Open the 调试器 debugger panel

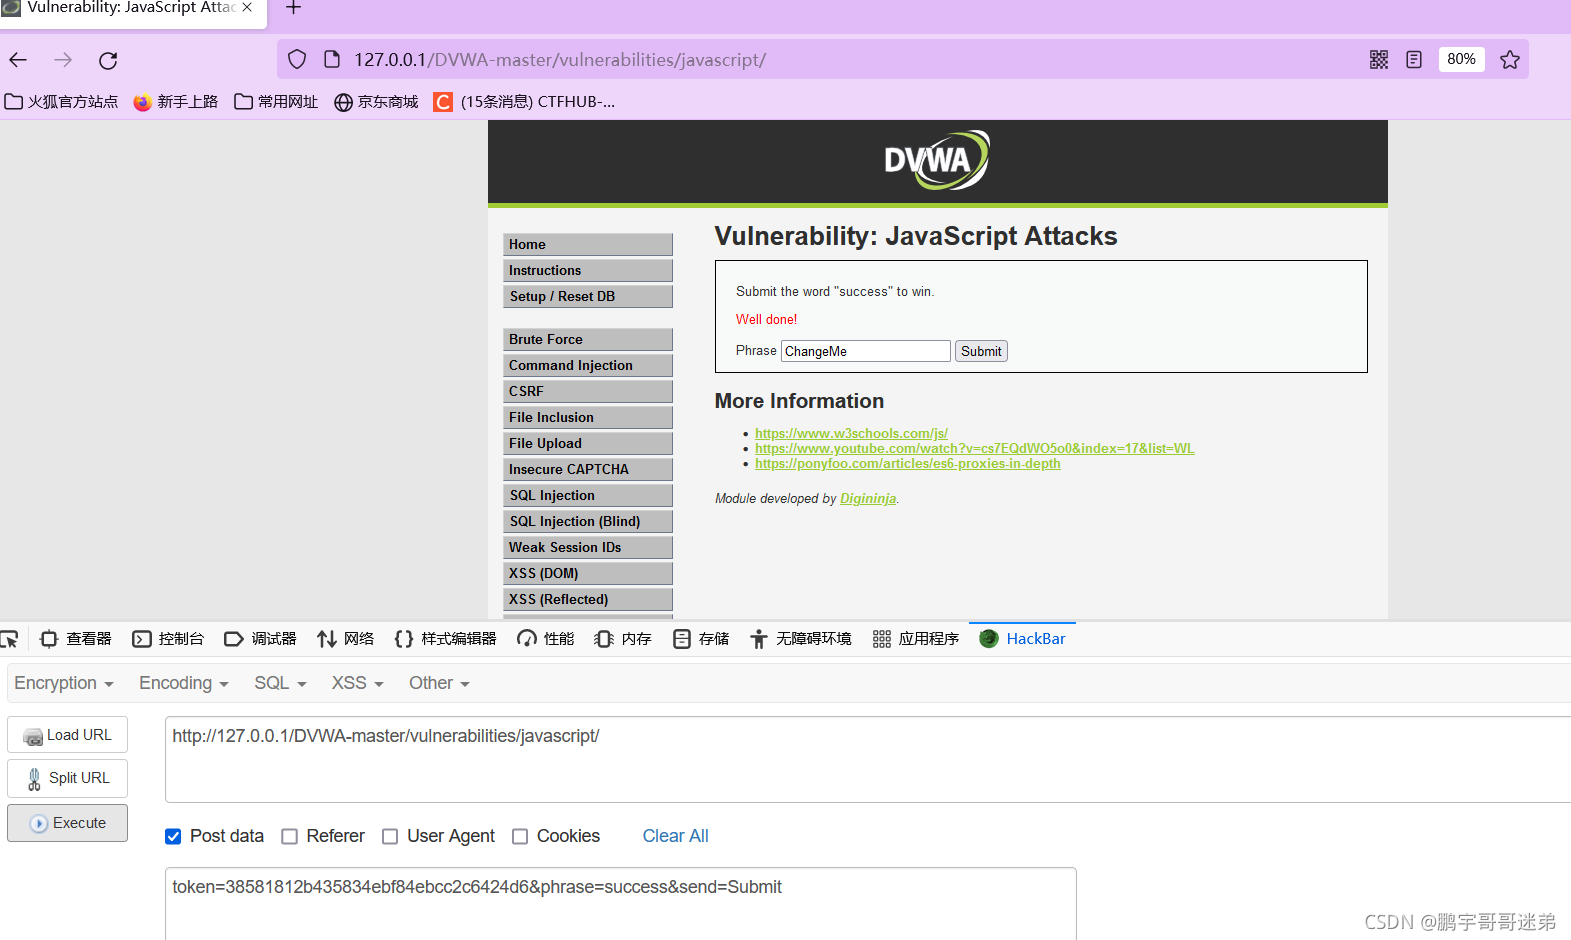pos(260,639)
